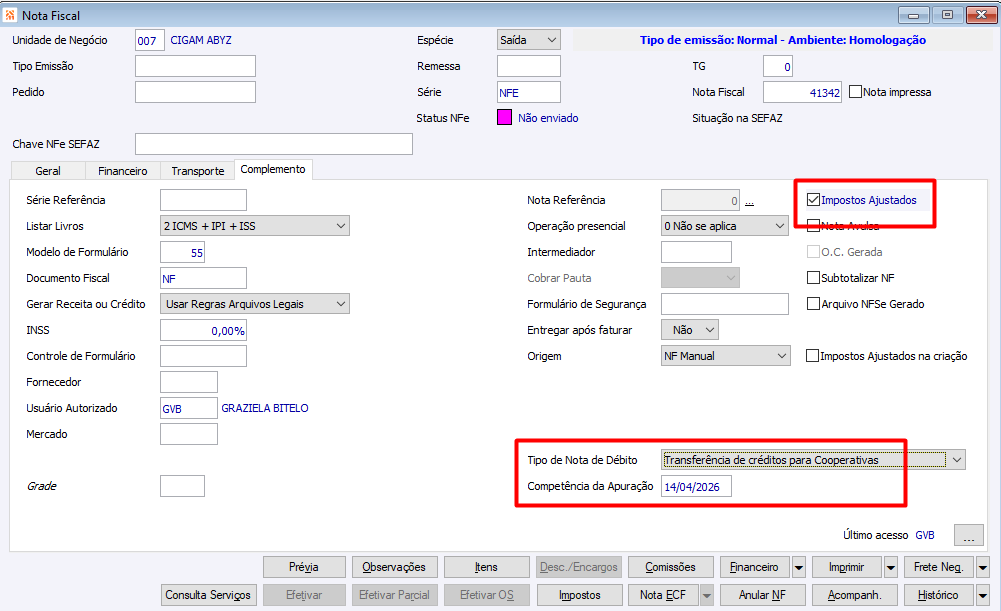Click the ellipsis button beside Último acesso
Screen dimensions: 1001x611
coord(968,535)
